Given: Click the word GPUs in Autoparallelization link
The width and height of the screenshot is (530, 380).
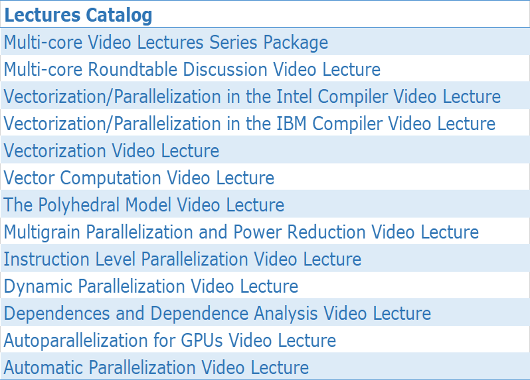Looking at the screenshot, I should pyautogui.click(x=202, y=340).
